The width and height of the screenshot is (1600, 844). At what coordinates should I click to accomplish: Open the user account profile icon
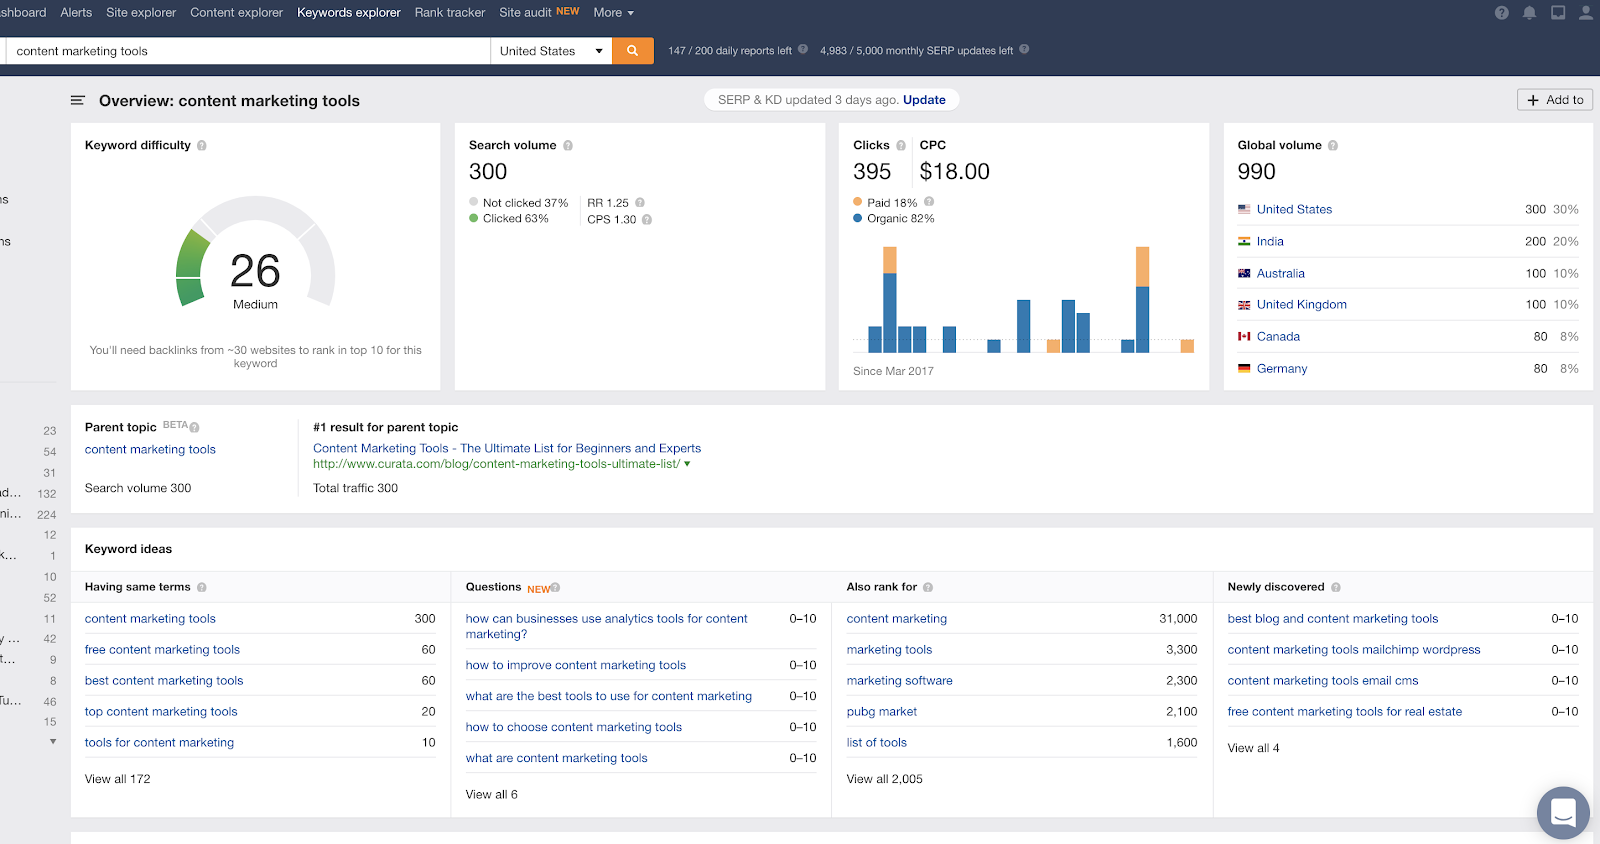pyautogui.click(x=1585, y=13)
